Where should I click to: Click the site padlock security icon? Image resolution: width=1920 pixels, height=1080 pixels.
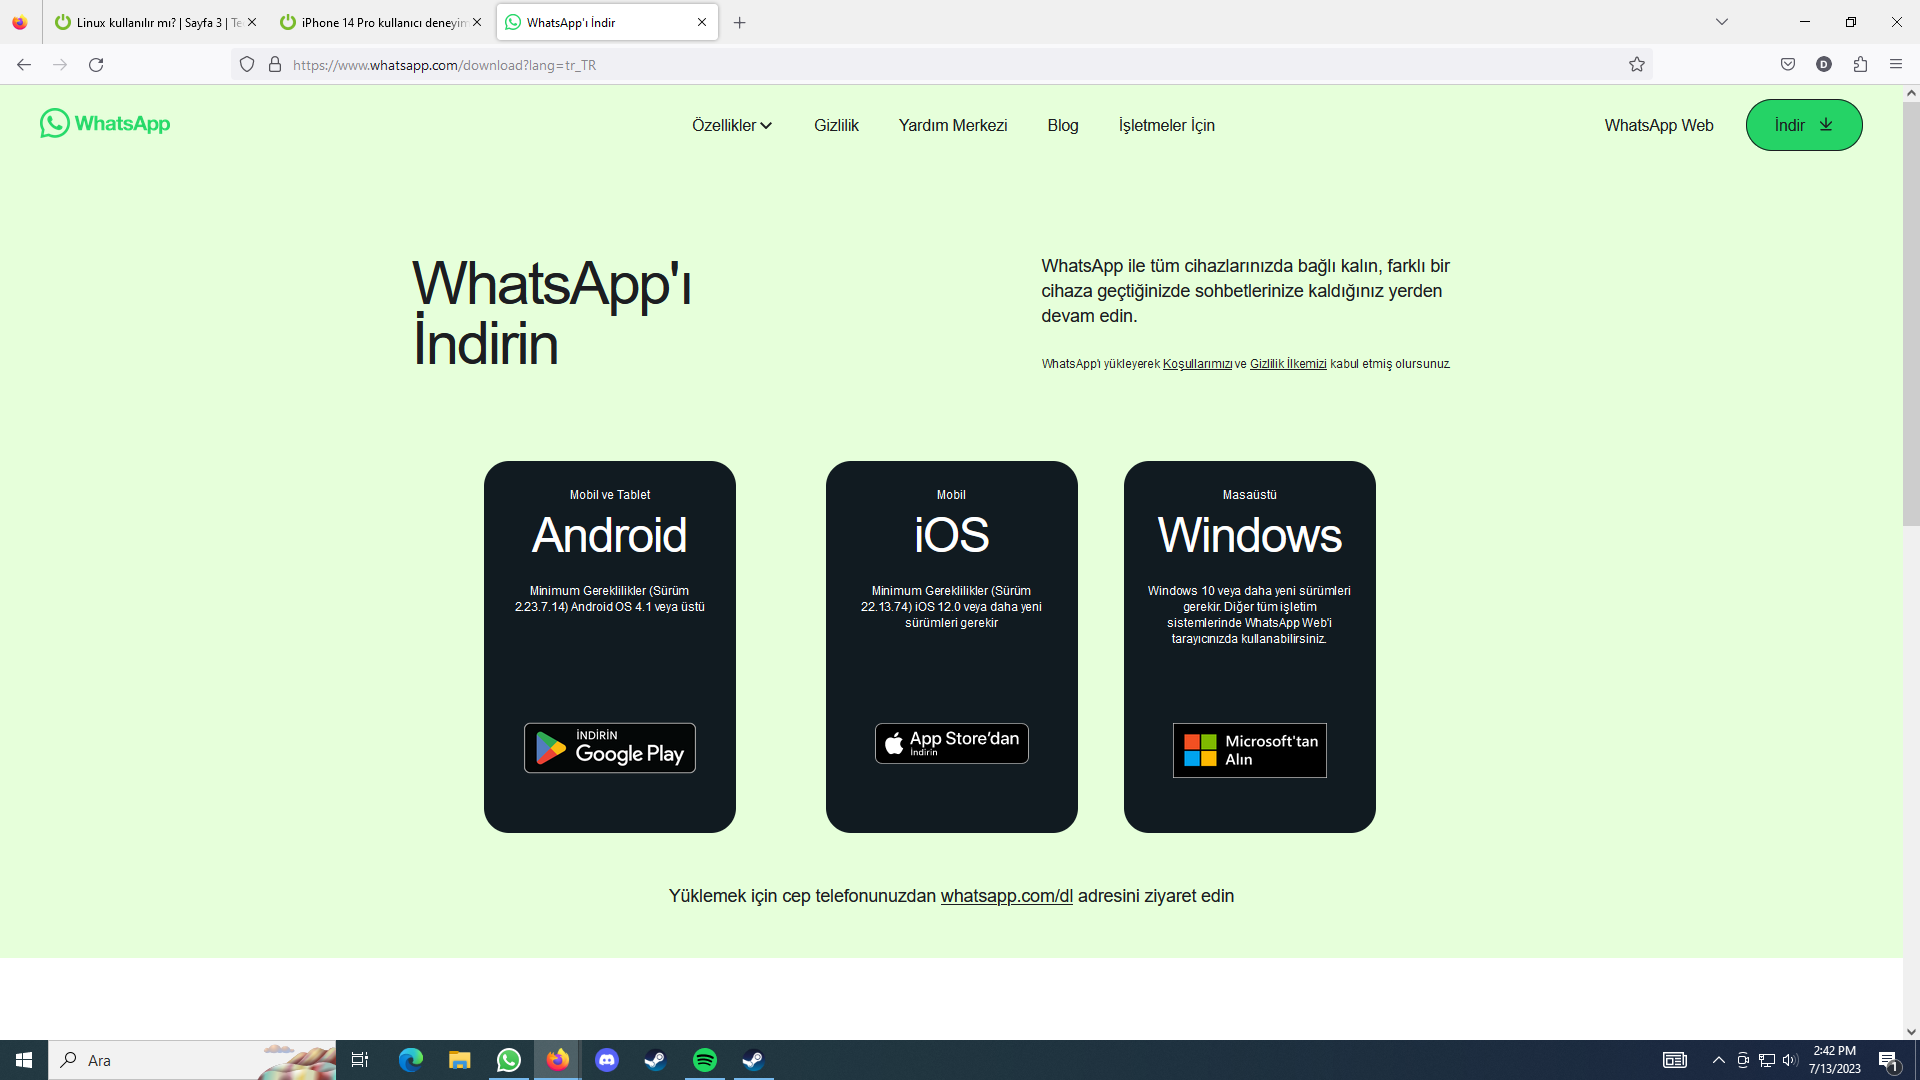pyautogui.click(x=275, y=65)
